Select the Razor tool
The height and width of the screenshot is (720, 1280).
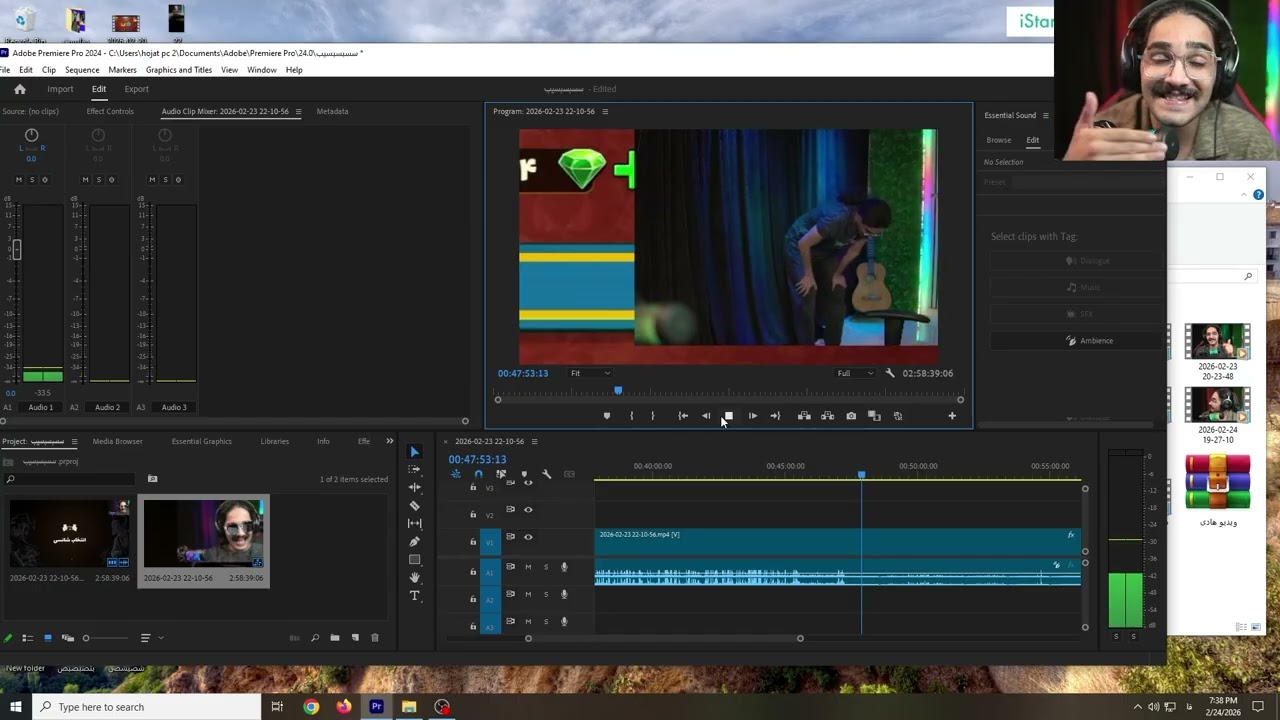tap(415, 506)
